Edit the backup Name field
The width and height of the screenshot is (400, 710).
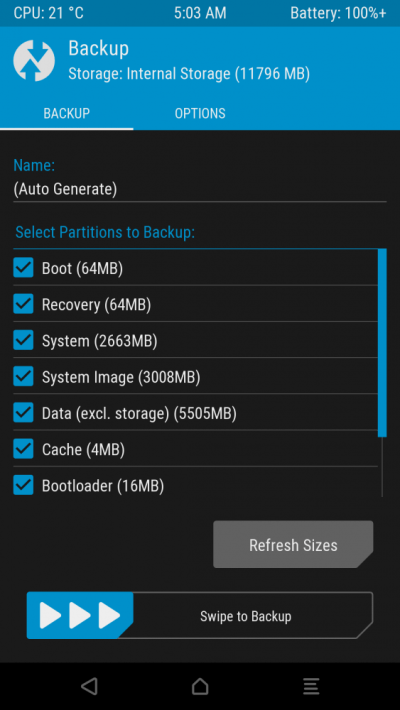click(x=200, y=189)
